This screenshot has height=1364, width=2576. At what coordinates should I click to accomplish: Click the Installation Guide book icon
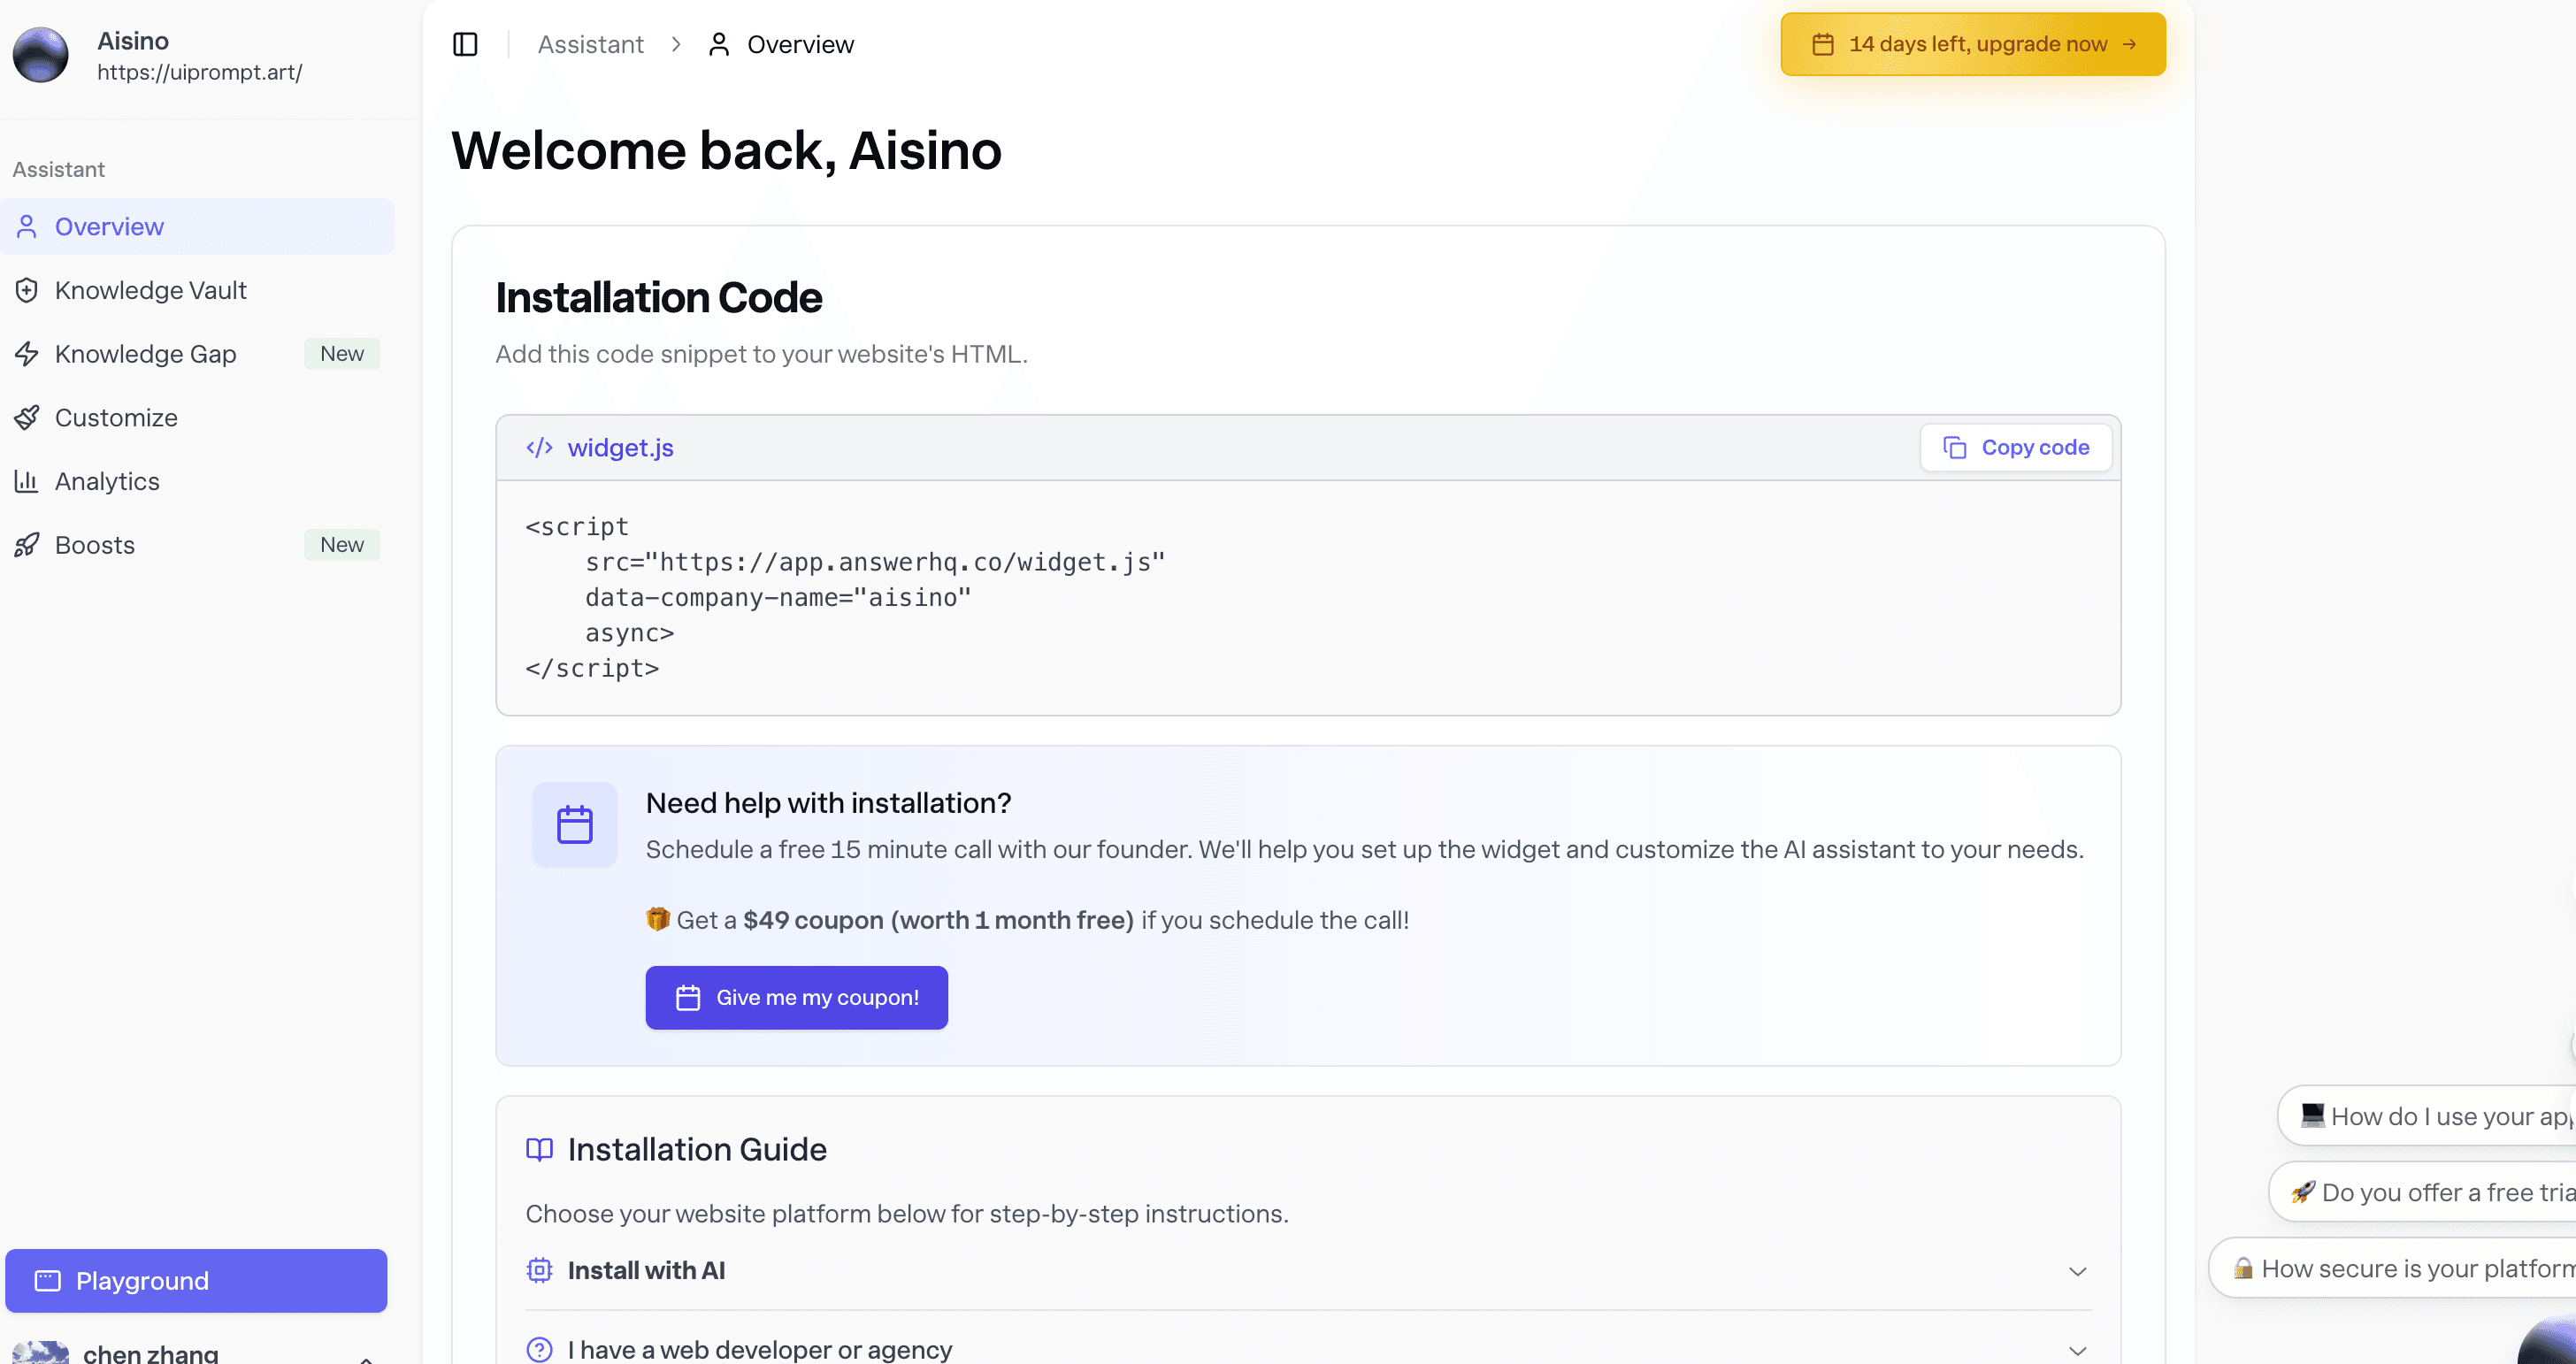point(539,1149)
